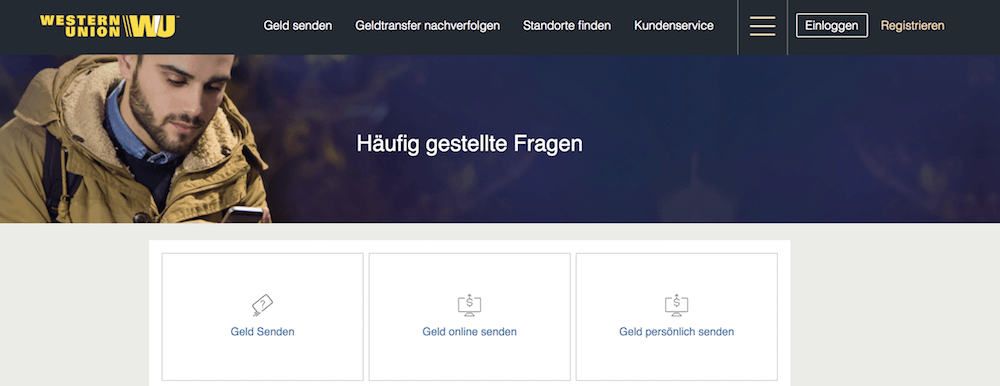Open the Geld Senden FAQ link

point(263,332)
